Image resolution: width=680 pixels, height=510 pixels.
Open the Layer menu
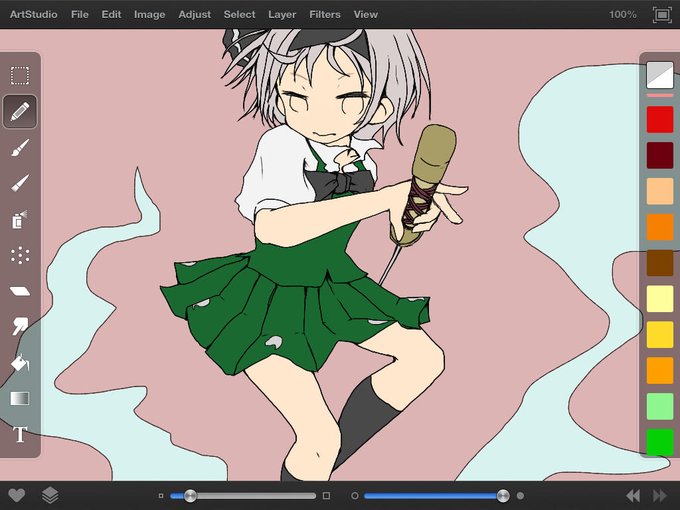coord(282,14)
